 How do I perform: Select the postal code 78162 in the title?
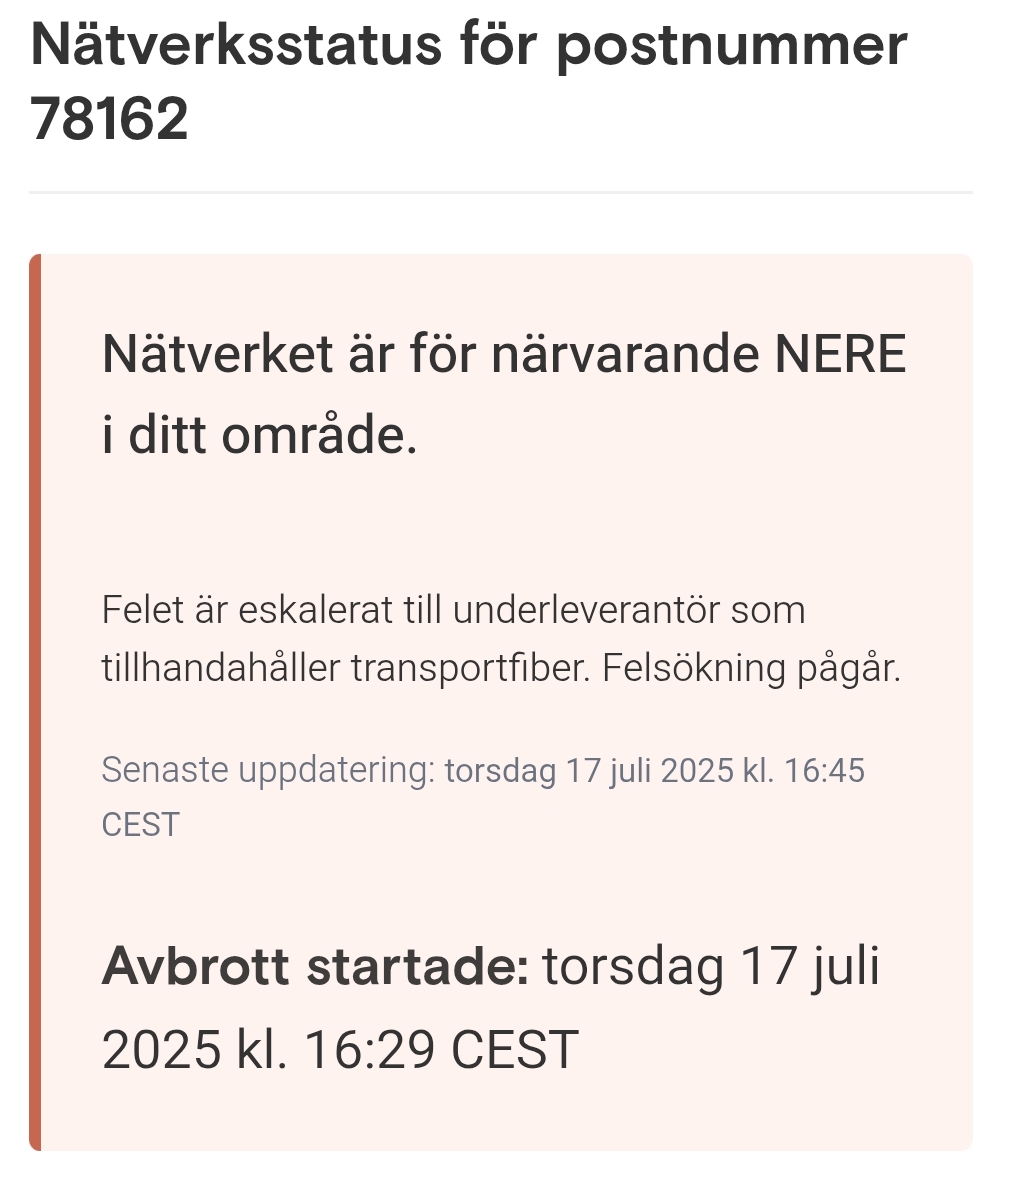coord(109,120)
